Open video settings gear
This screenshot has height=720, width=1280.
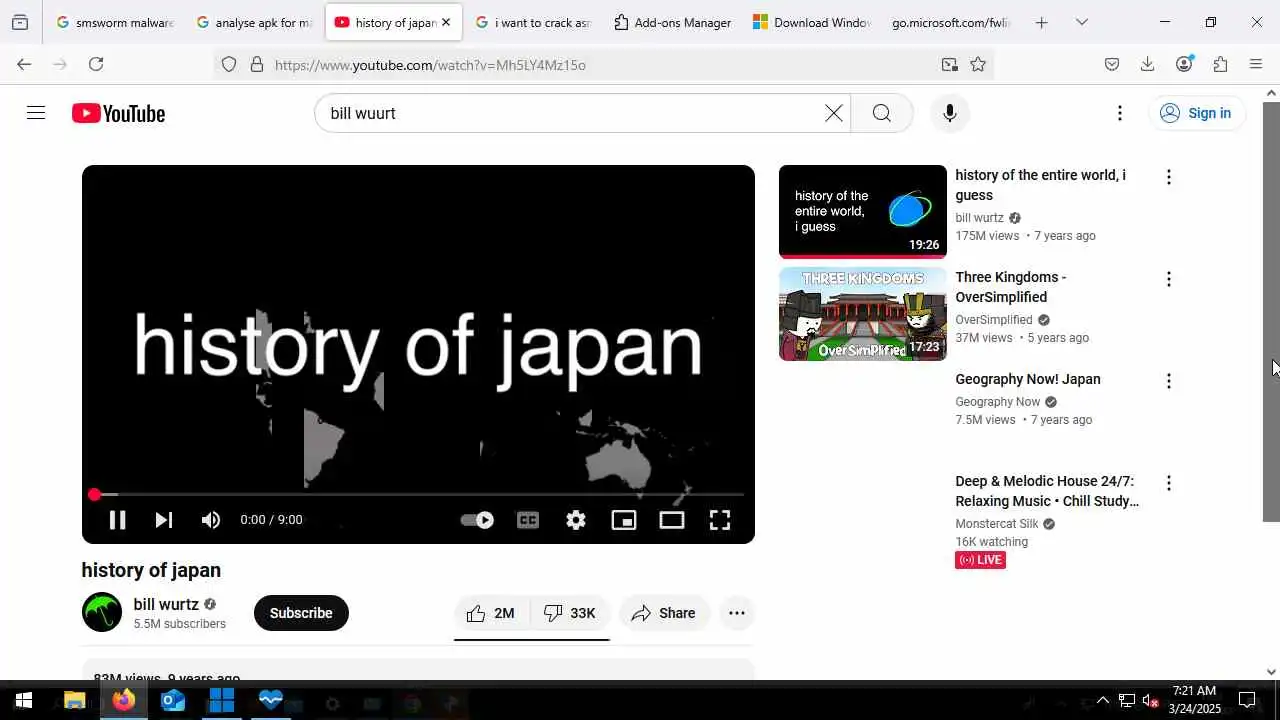576,520
